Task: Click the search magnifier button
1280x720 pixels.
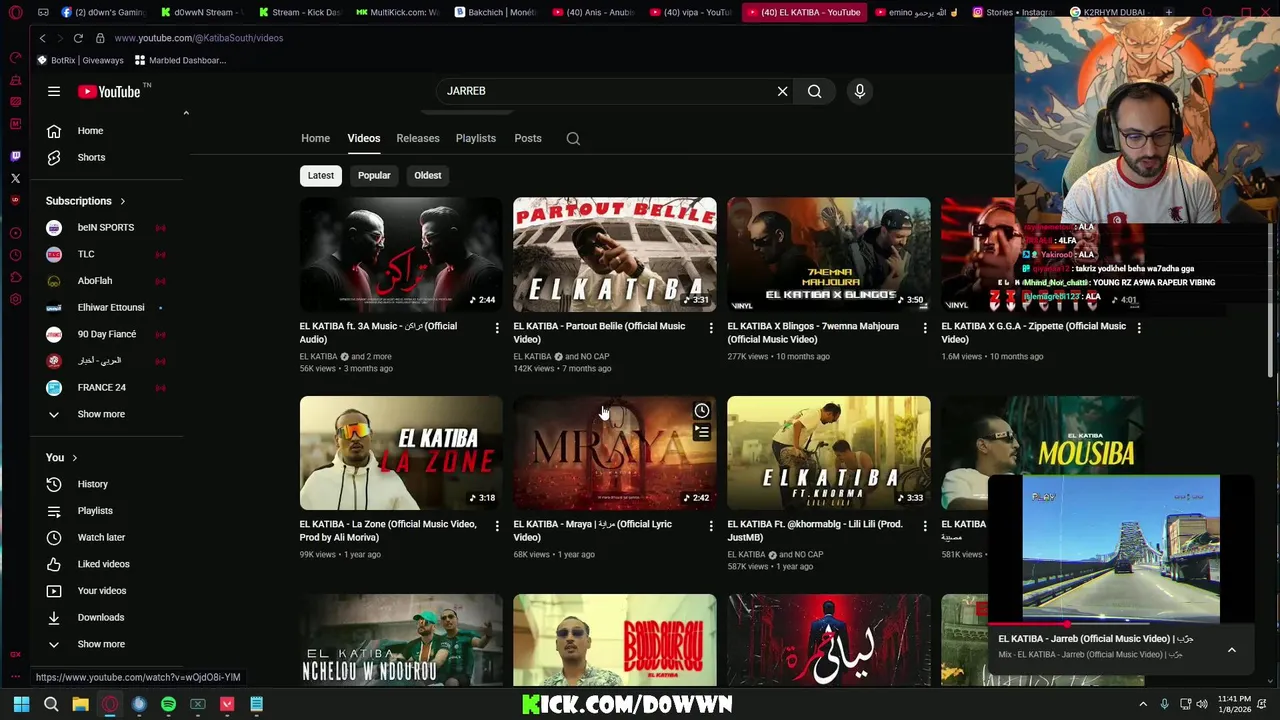Action: pyautogui.click(x=815, y=91)
